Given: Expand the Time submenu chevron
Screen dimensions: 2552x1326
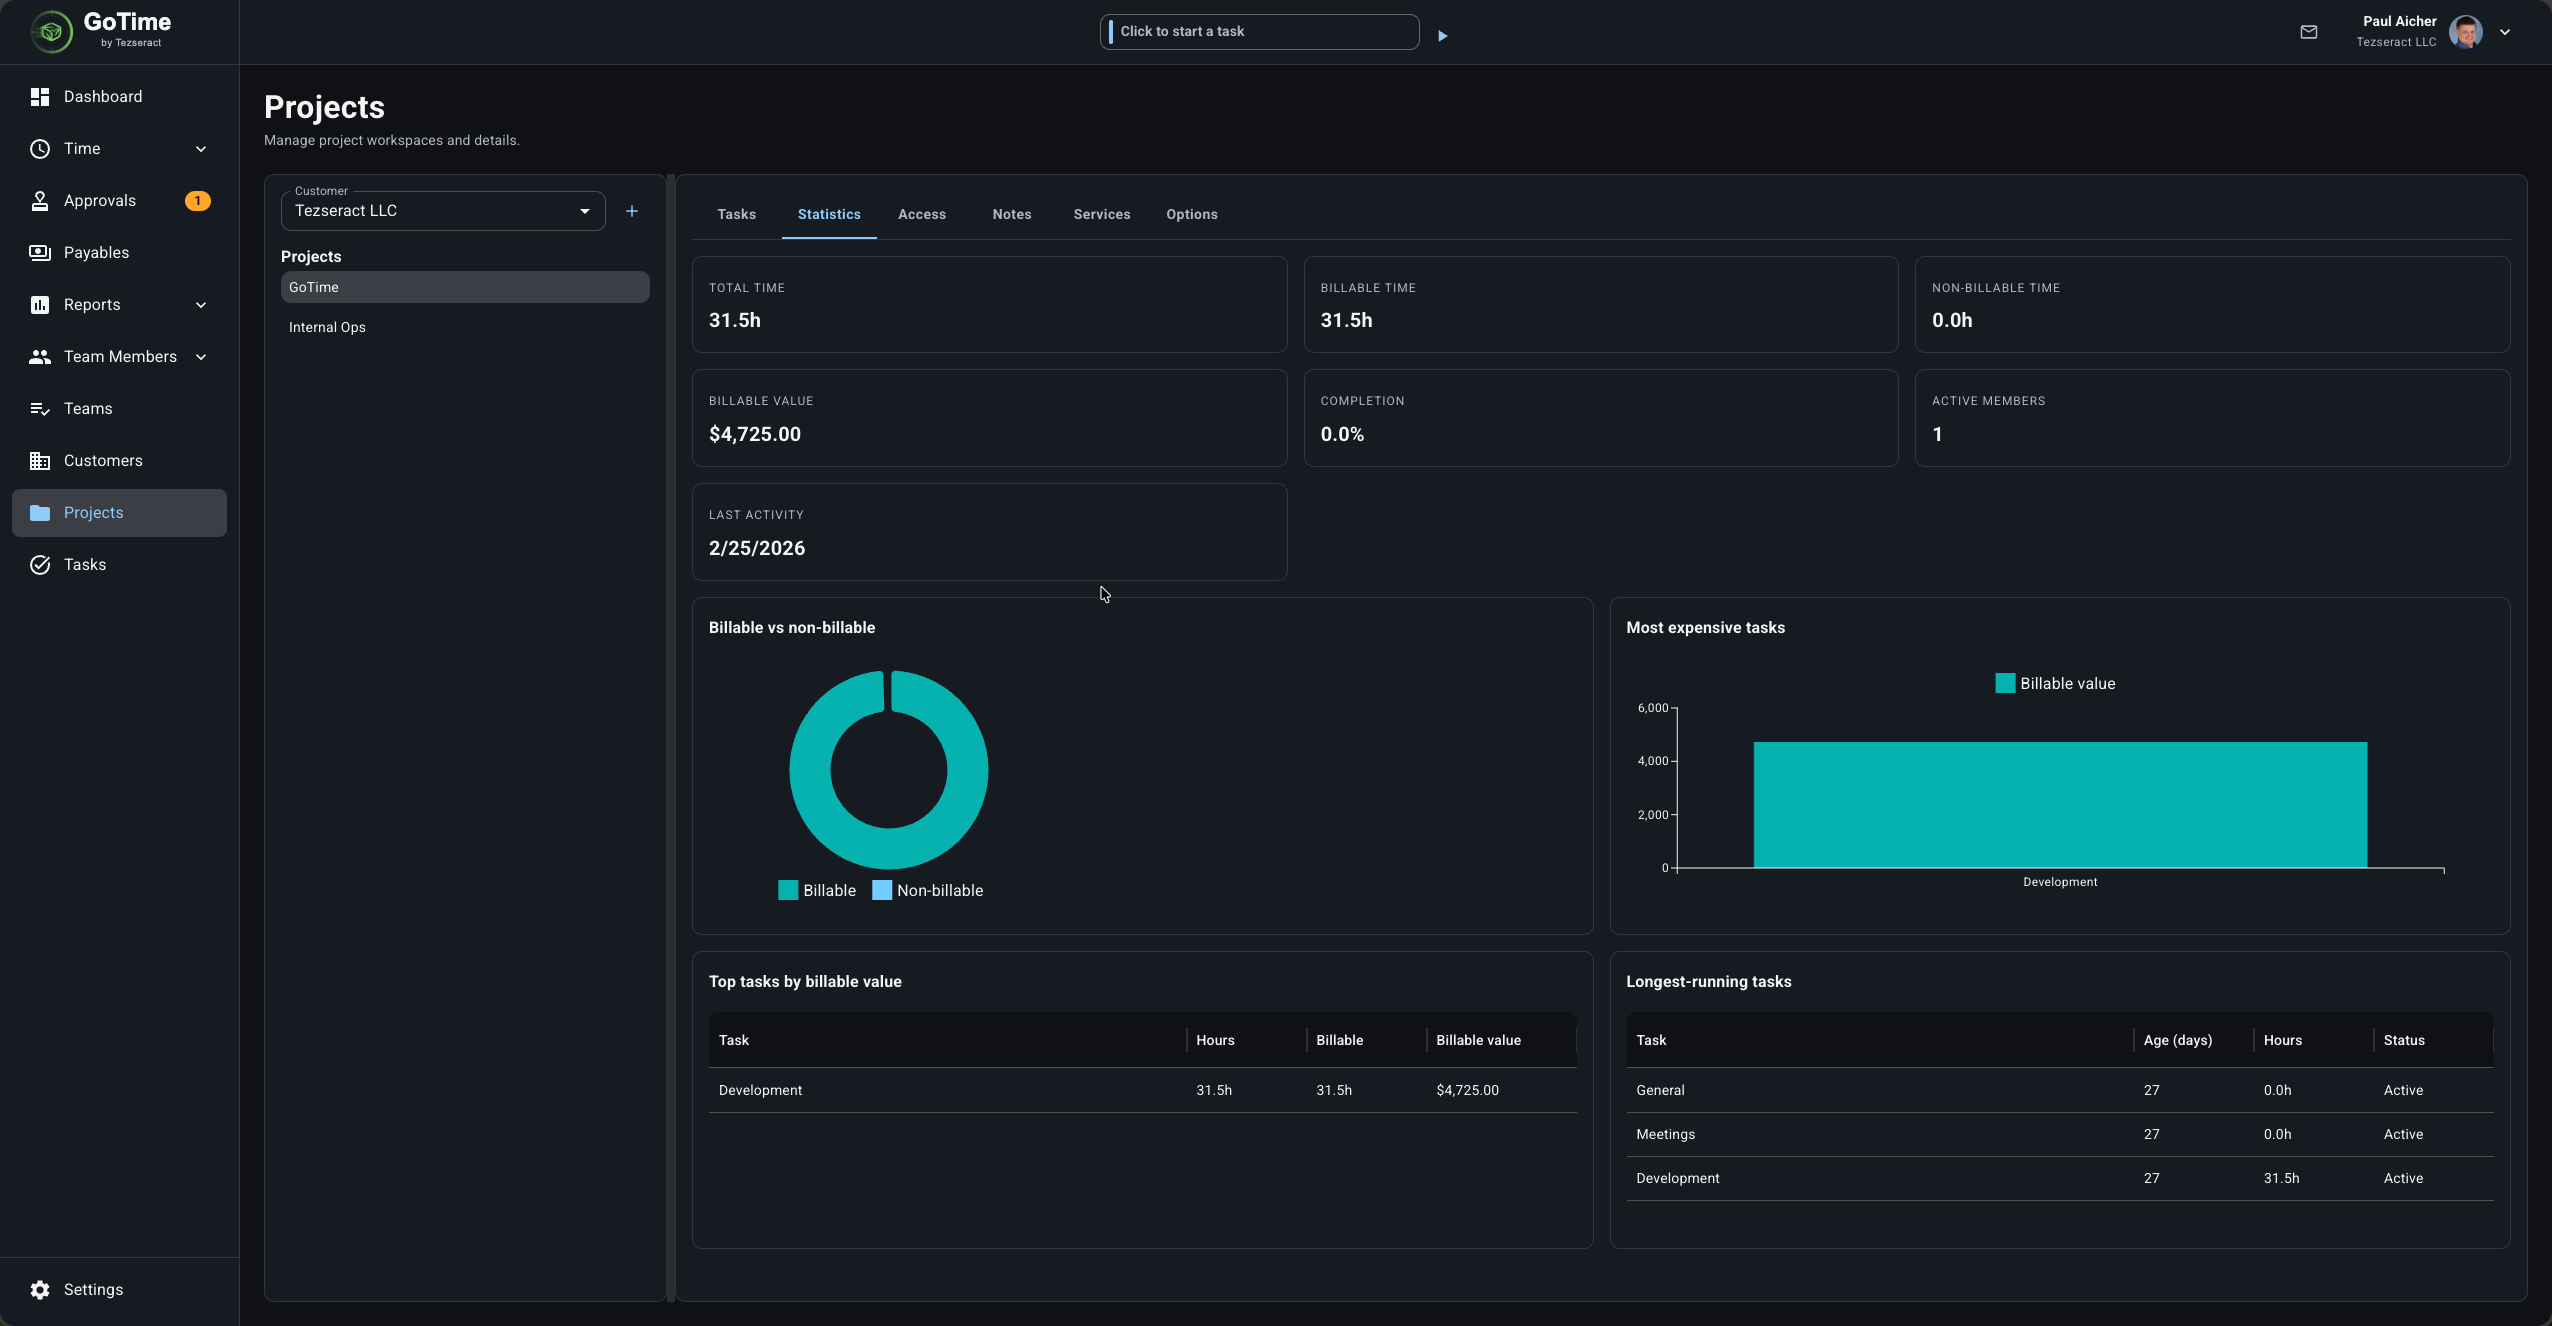Looking at the screenshot, I should click(201, 149).
